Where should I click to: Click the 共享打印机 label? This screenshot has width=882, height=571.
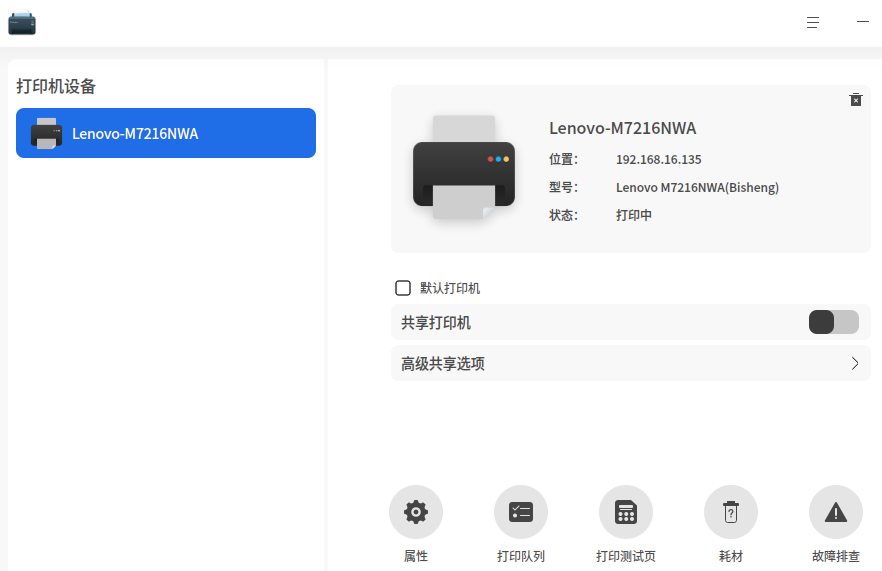point(436,323)
